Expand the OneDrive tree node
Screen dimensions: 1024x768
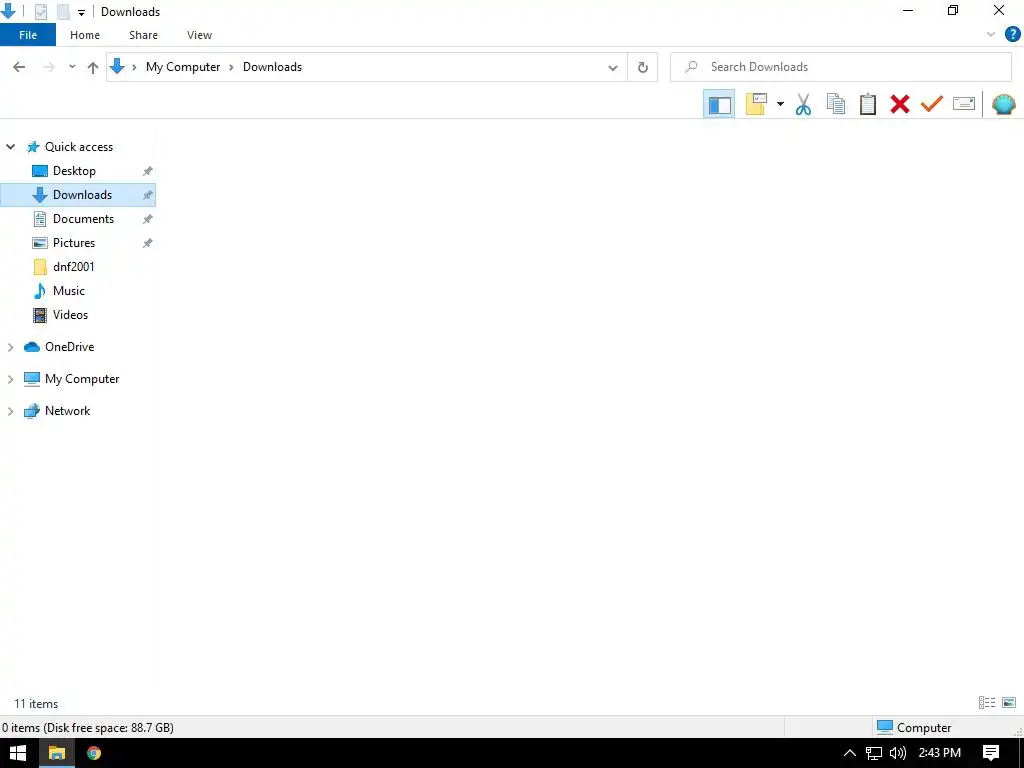10,347
